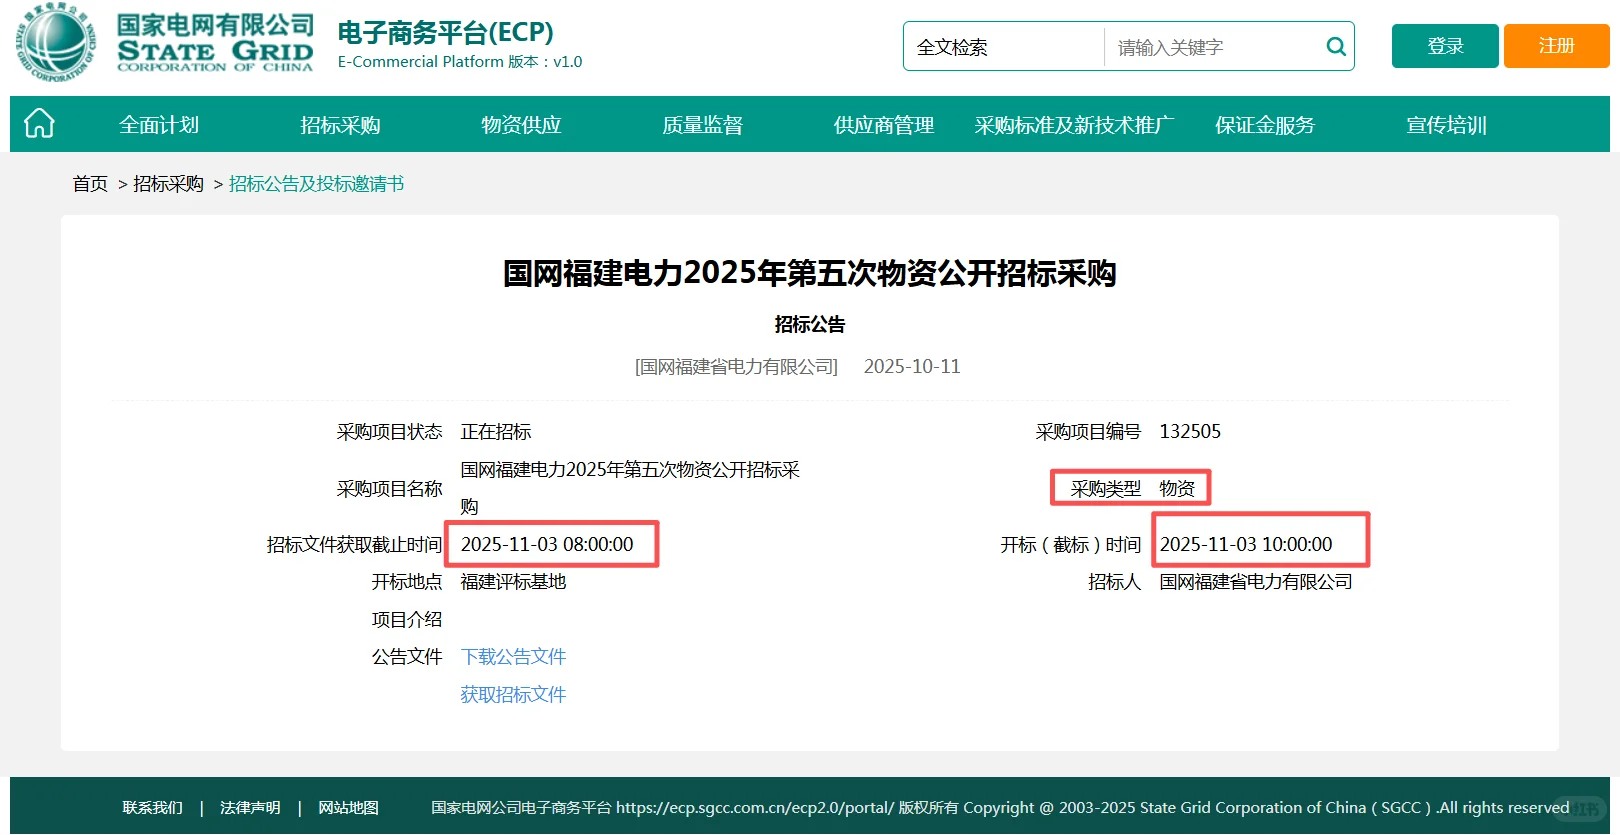This screenshot has width=1620, height=835.
Task: Click the State Grid globe logo
Action: point(56,42)
